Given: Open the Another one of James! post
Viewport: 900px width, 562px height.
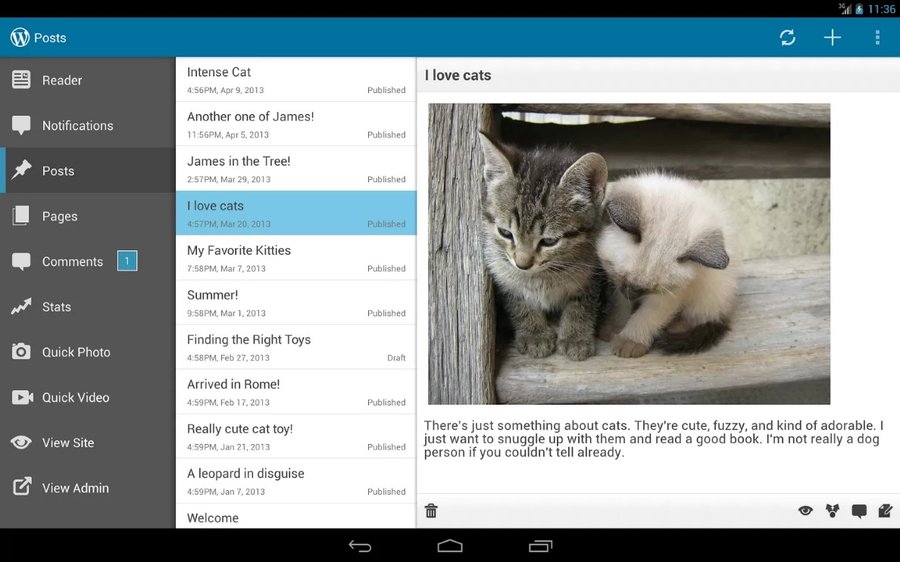Looking at the screenshot, I should click(296, 124).
